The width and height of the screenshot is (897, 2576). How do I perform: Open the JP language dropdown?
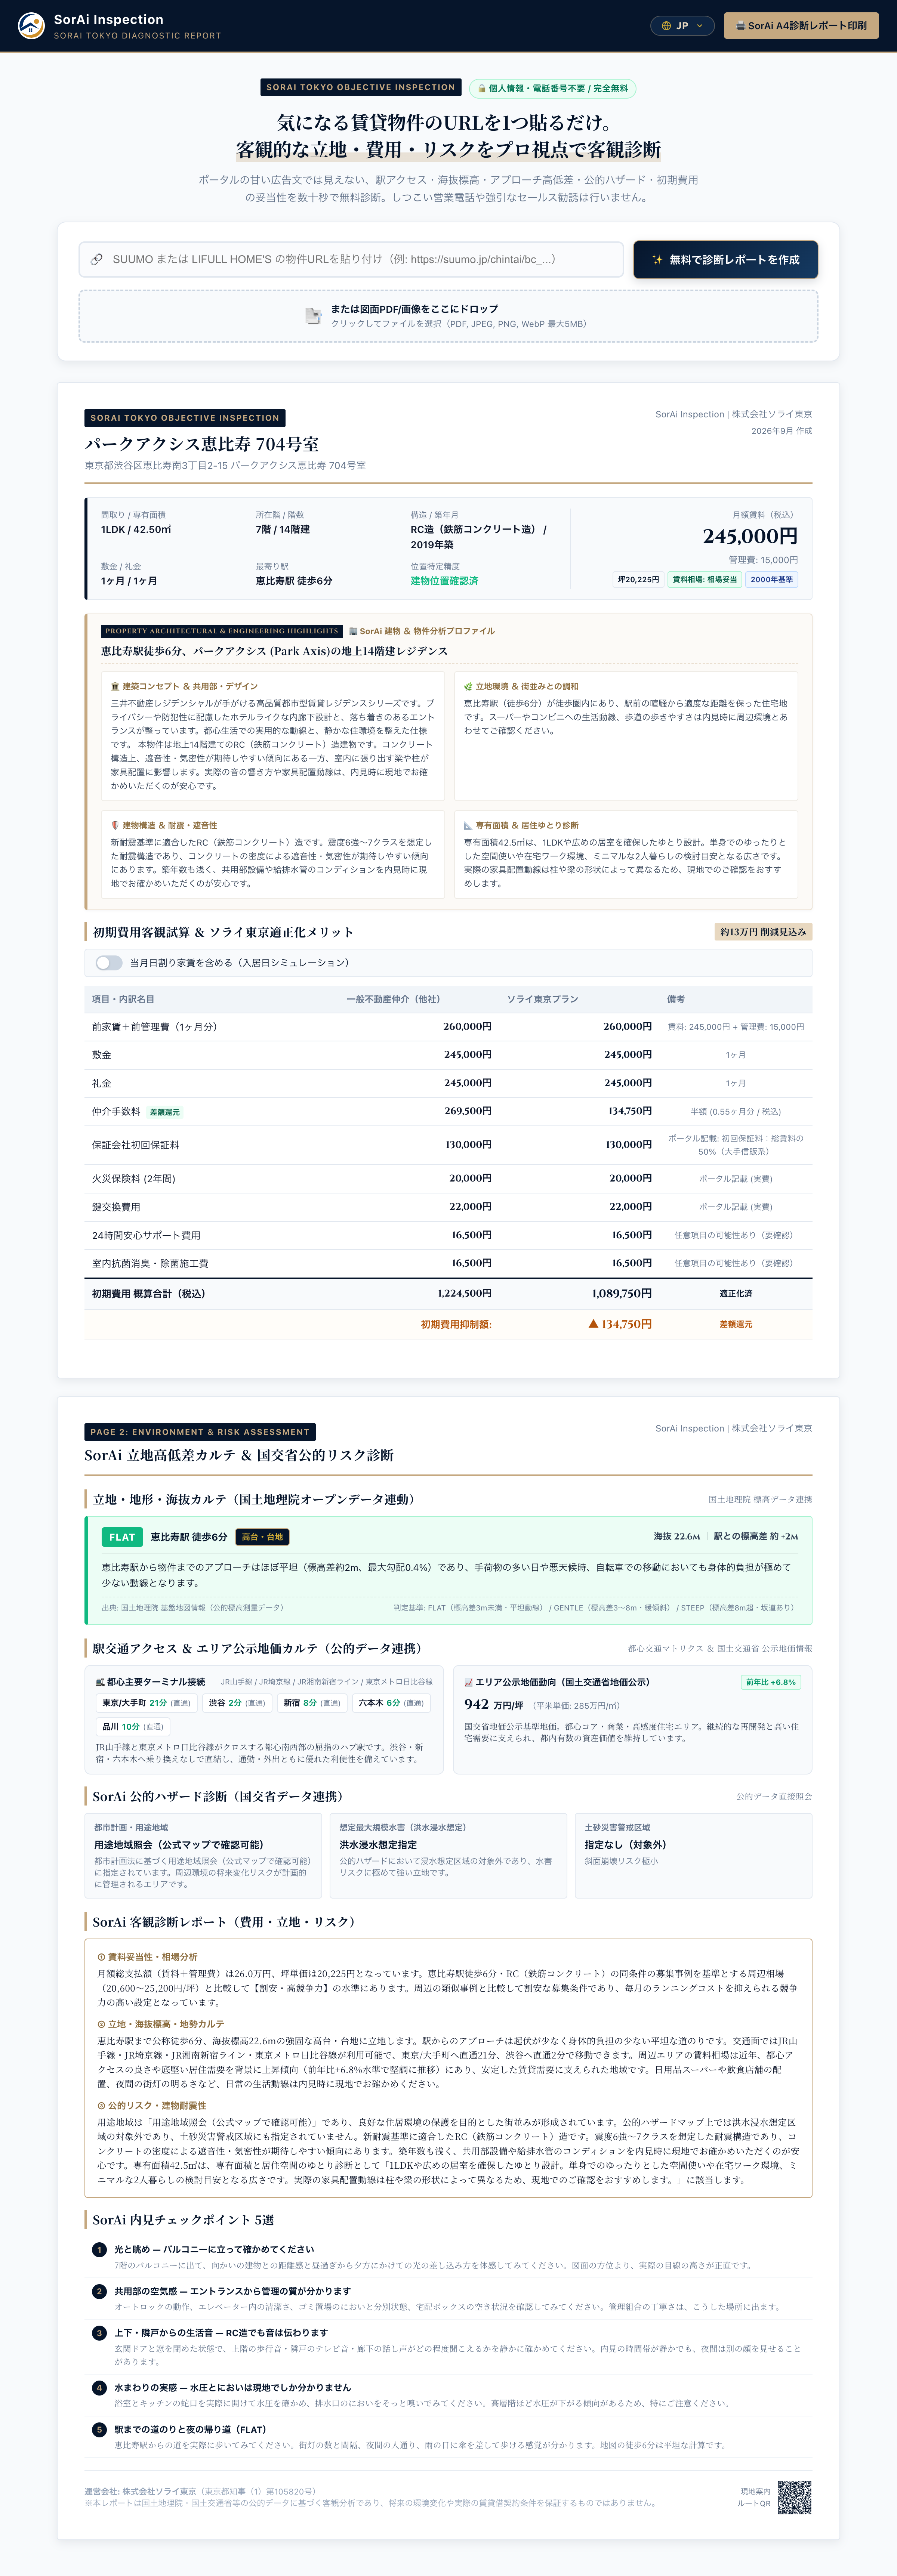coord(682,26)
